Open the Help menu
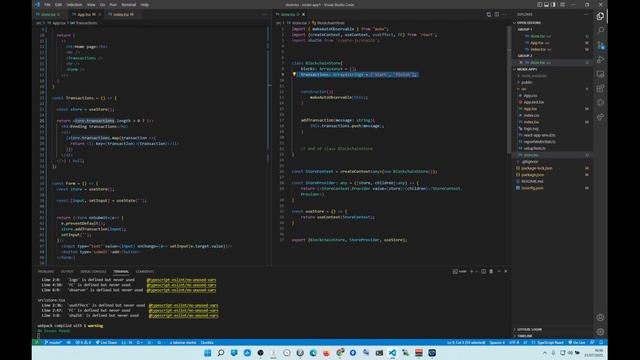Image resolution: width=640 pixels, height=360 pixels. pos(144,4)
